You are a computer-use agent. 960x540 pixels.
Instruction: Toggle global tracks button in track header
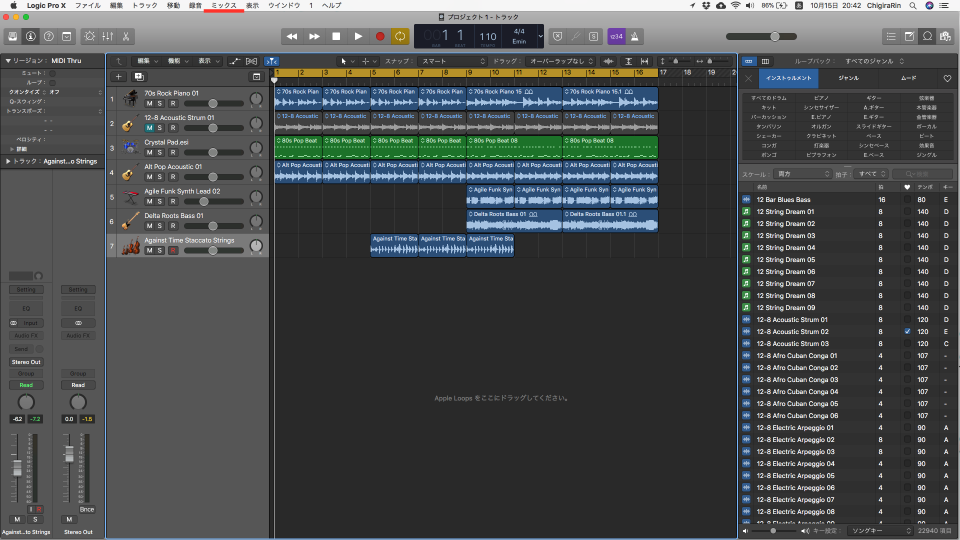[x=257, y=77]
